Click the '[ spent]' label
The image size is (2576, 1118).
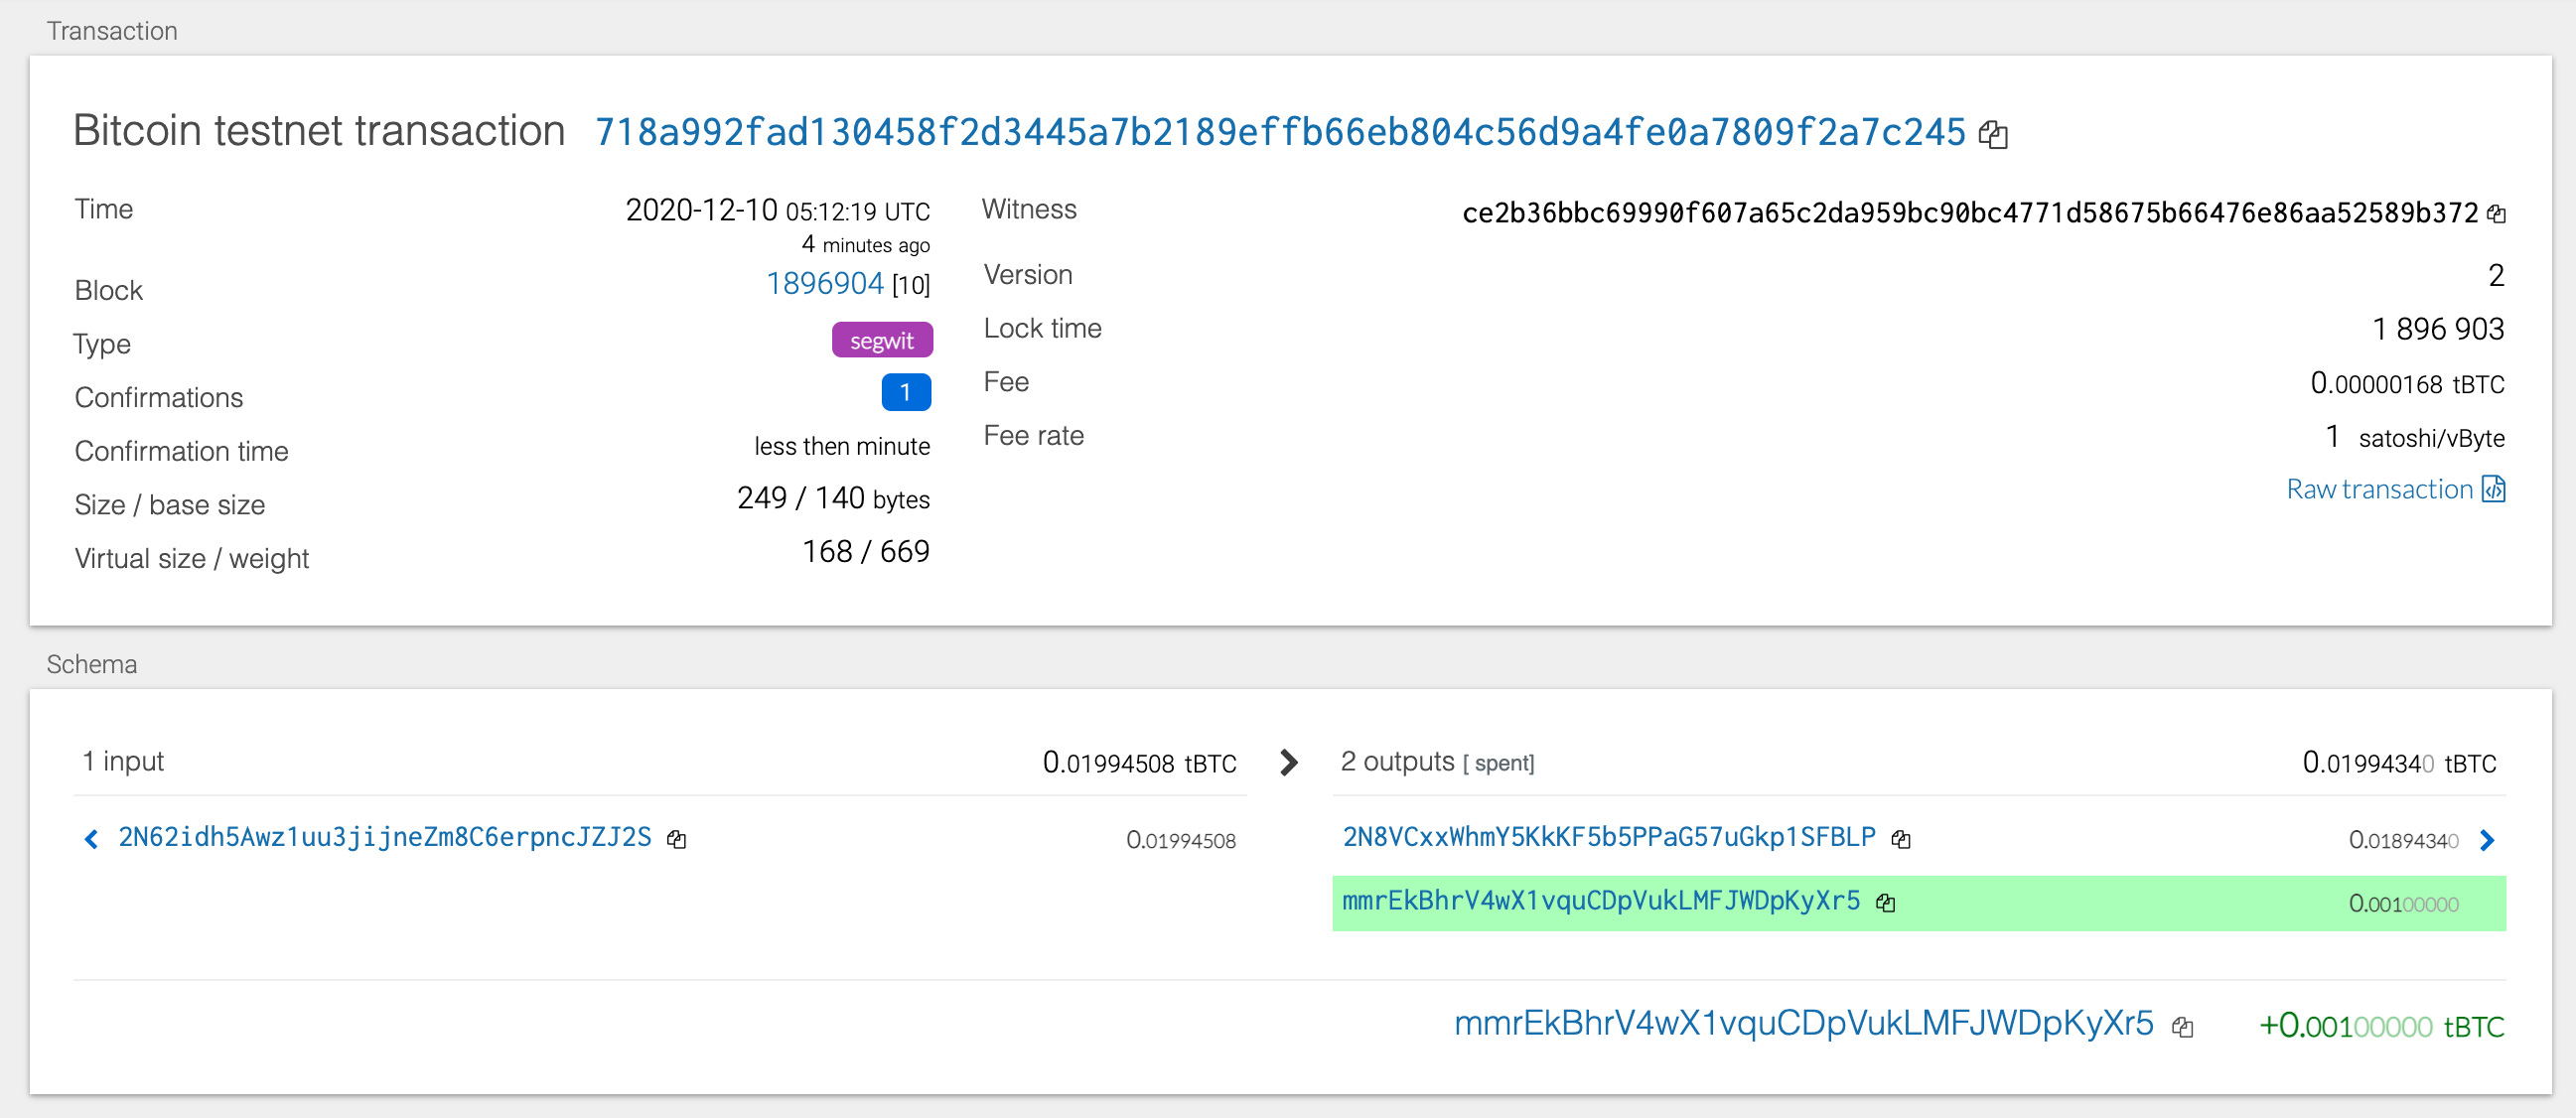1498,764
